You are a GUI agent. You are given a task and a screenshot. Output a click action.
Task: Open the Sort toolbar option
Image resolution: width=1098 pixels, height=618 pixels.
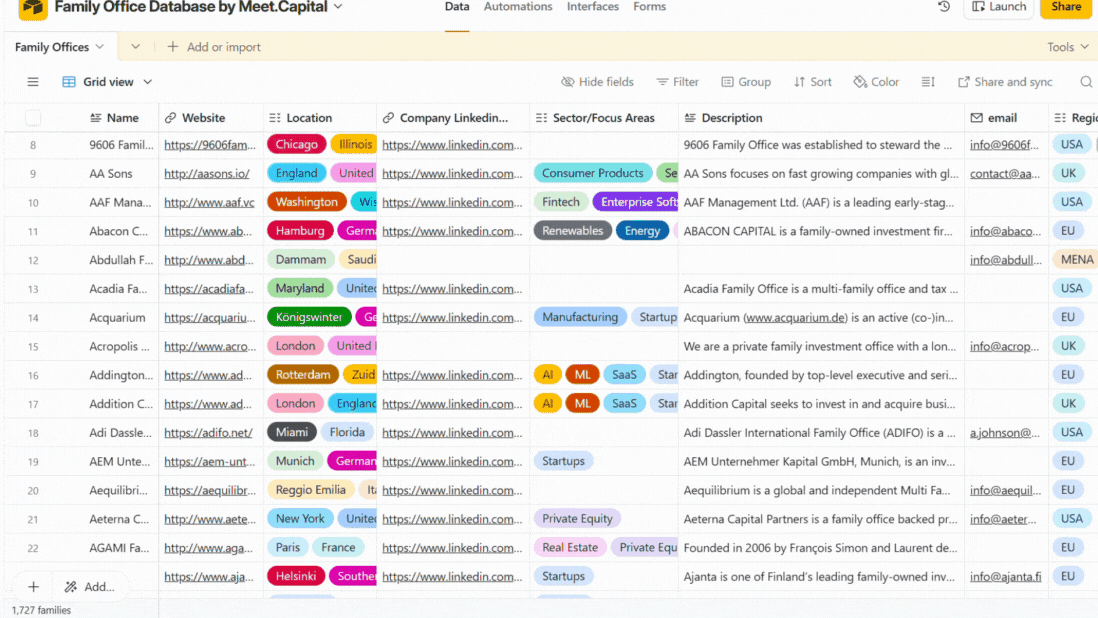pyautogui.click(x=812, y=82)
